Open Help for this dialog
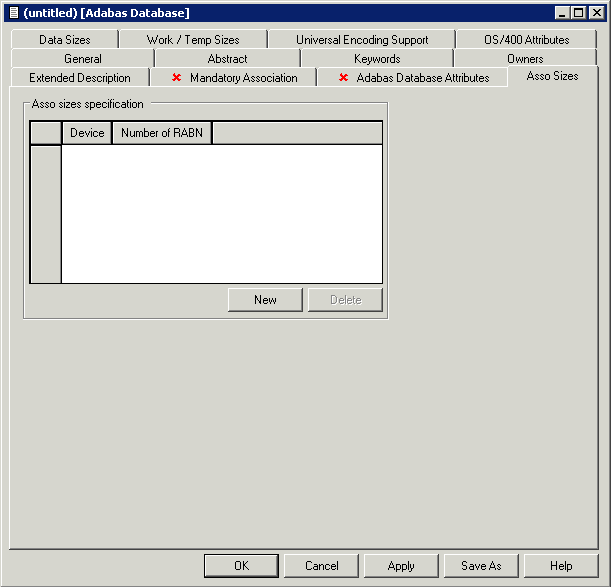 (x=561, y=566)
